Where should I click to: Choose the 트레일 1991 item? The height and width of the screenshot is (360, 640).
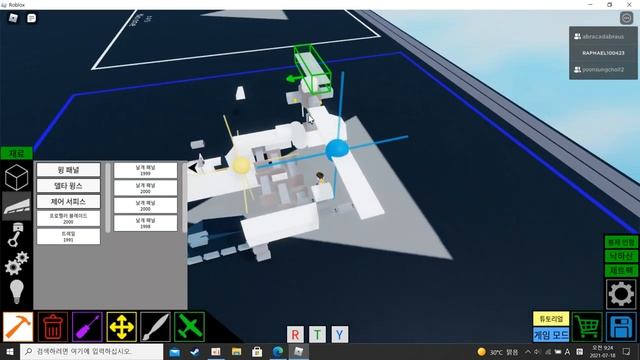pos(68,236)
